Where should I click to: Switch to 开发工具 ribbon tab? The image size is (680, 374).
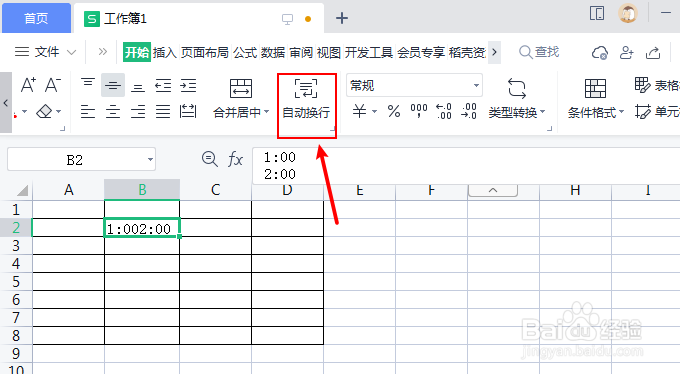(369, 52)
